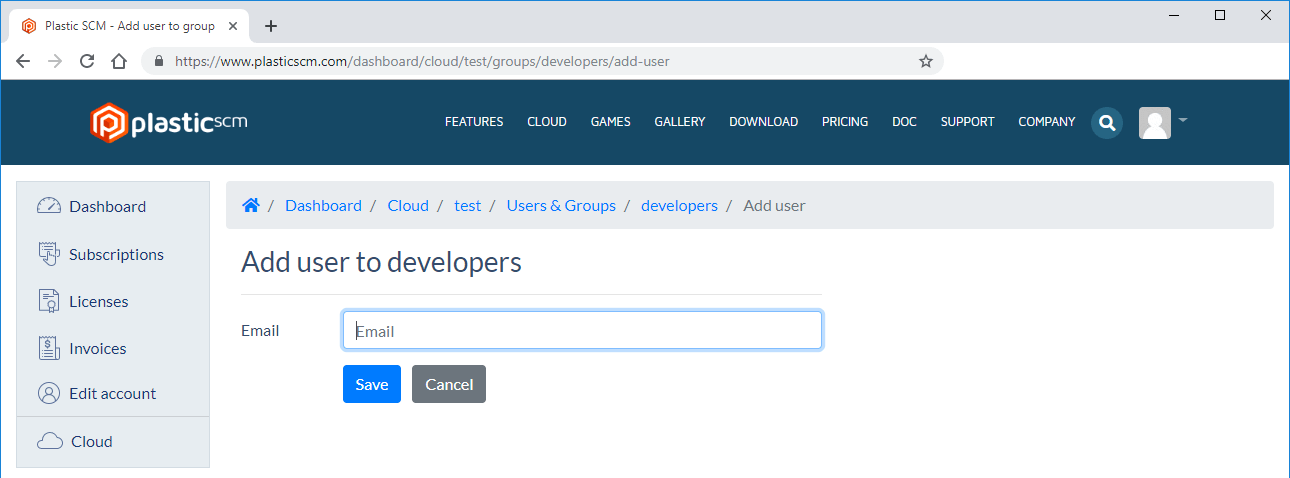Click the blue Save button
Viewport: 1290px width, 478px height.
[x=372, y=384]
